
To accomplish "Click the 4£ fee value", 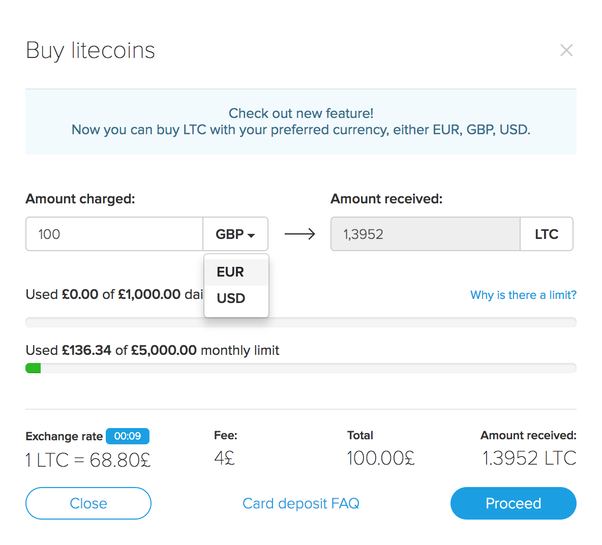I will [225, 459].
